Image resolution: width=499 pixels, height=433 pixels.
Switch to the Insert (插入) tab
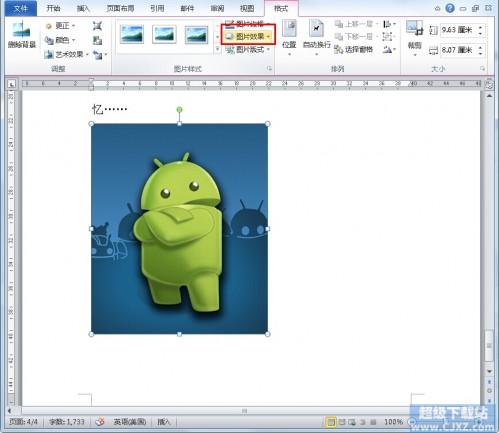click(x=83, y=9)
